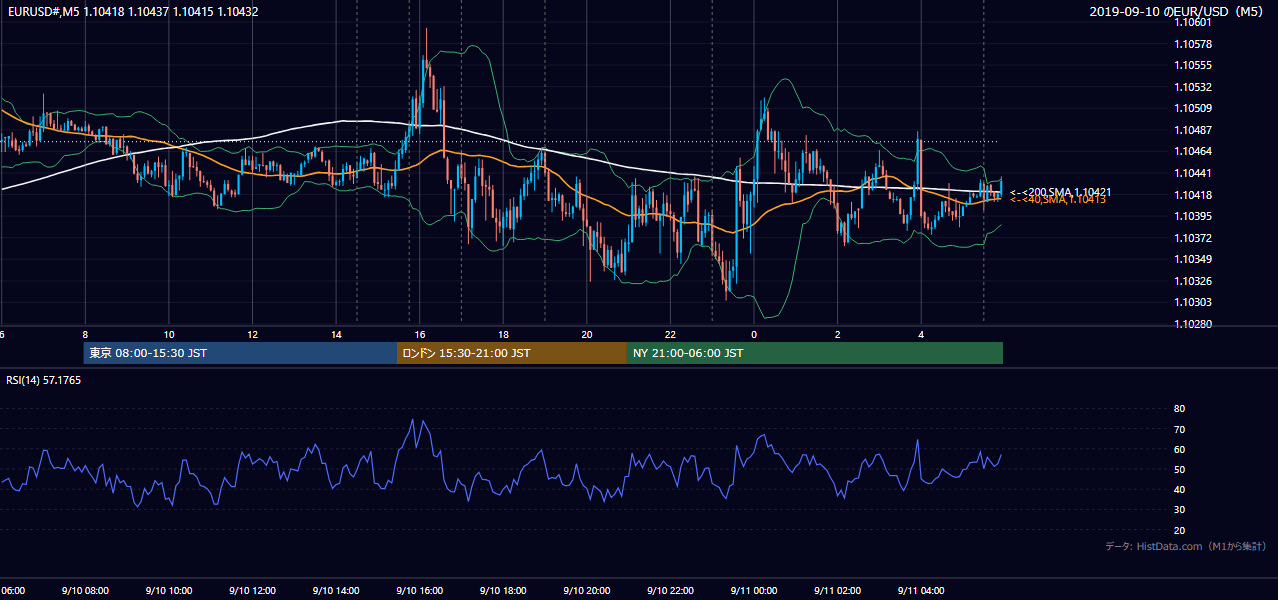Click the NY 21:00-06:00 JST session bar
The image size is (1278, 600).
coord(815,353)
